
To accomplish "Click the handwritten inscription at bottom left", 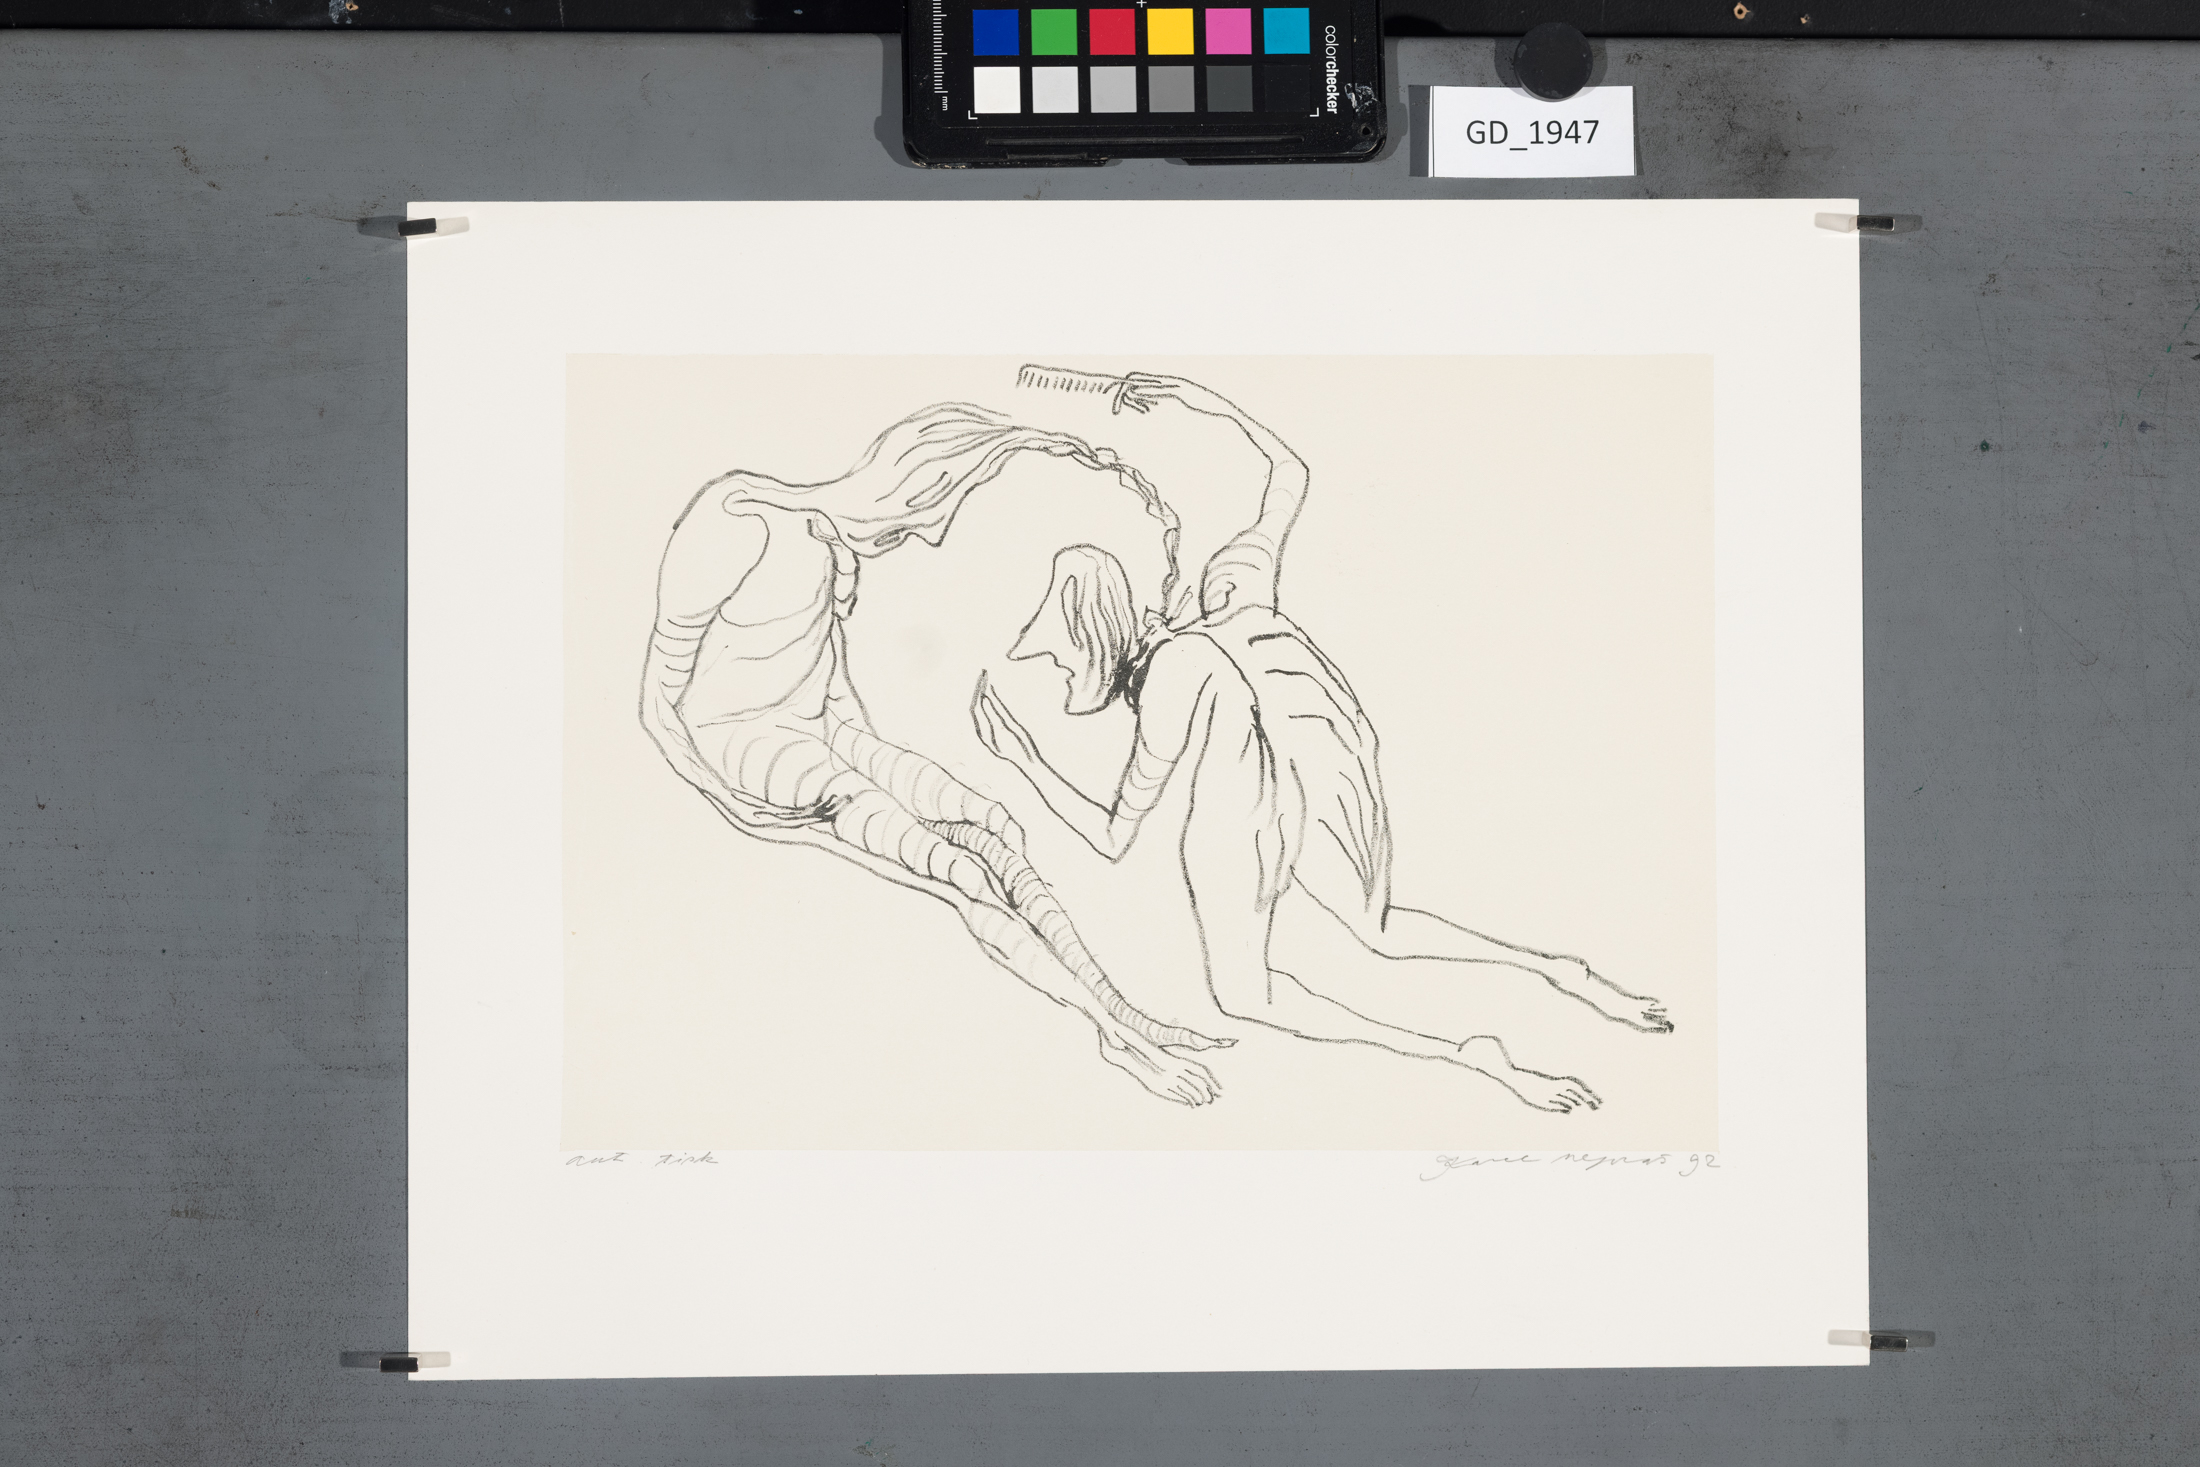I will tap(642, 1160).
